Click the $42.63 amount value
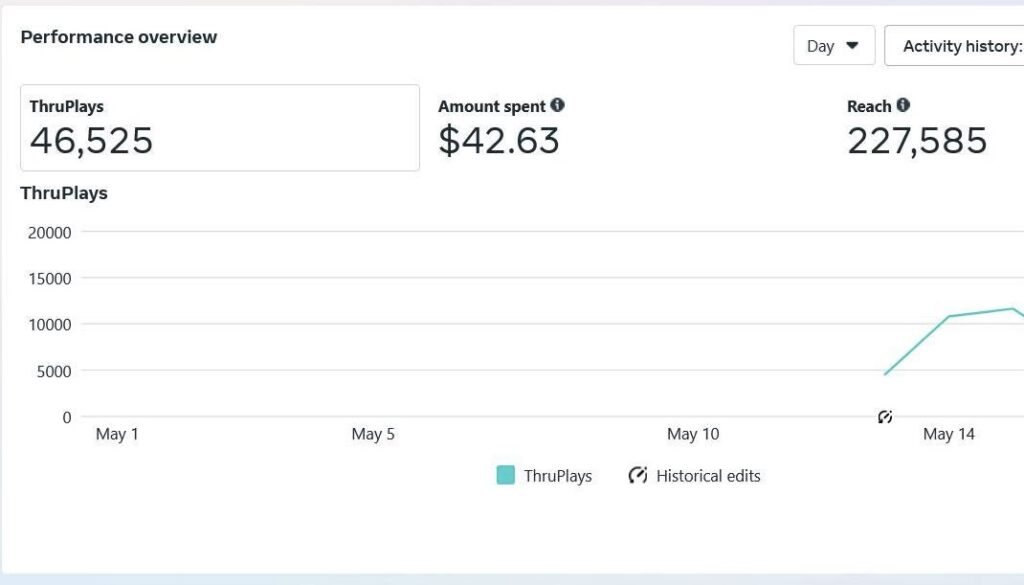Image resolution: width=1024 pixels, height=585 pixels. (x=499, y=140)
